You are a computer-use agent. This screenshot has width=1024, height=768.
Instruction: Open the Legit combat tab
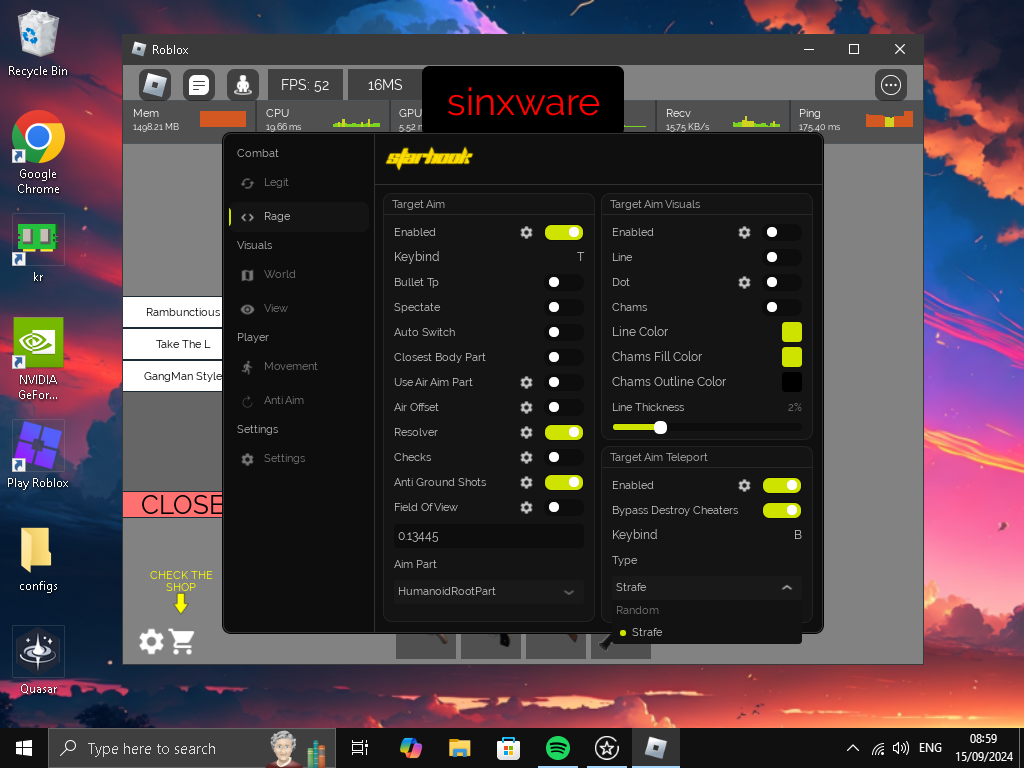(299, 183)
